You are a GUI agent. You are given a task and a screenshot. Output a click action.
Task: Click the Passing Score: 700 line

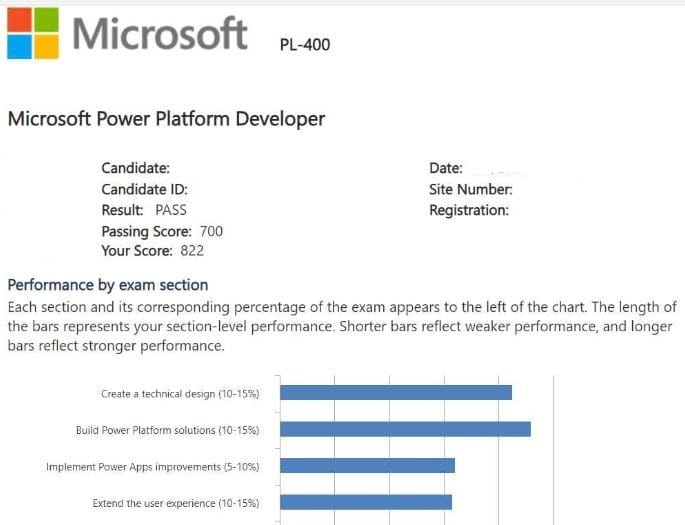tap(162, 231)
